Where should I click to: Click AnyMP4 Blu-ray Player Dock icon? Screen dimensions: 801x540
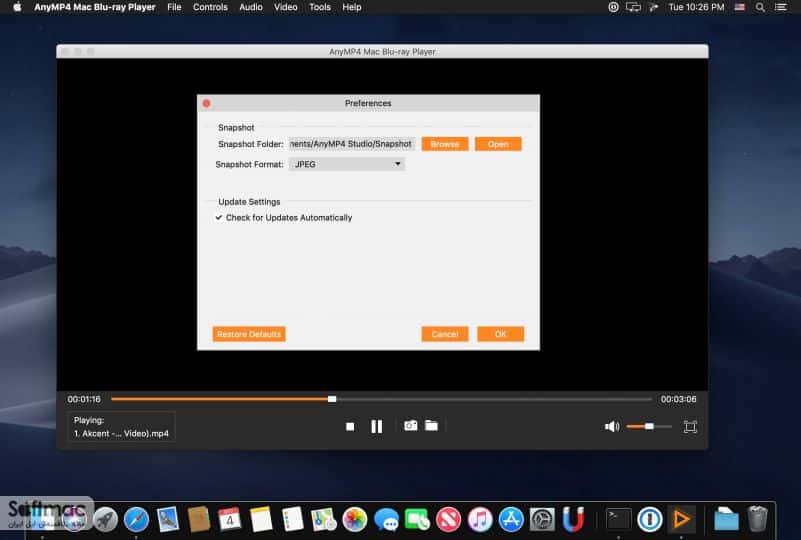[x=681, y=520]
